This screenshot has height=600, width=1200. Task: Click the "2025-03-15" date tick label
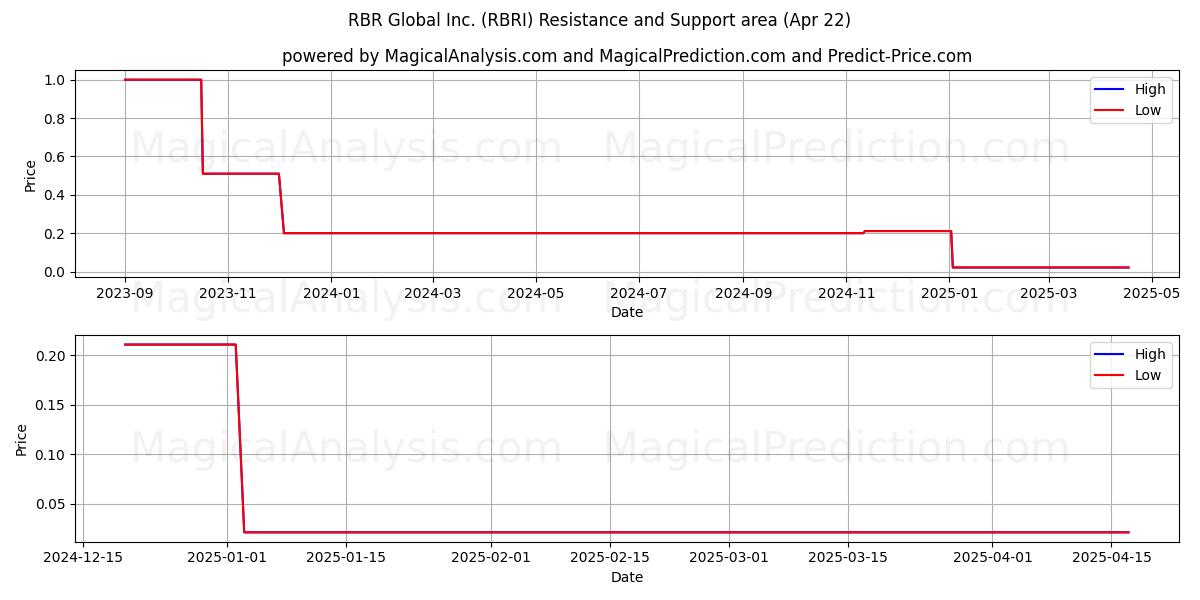coord(848,557)
